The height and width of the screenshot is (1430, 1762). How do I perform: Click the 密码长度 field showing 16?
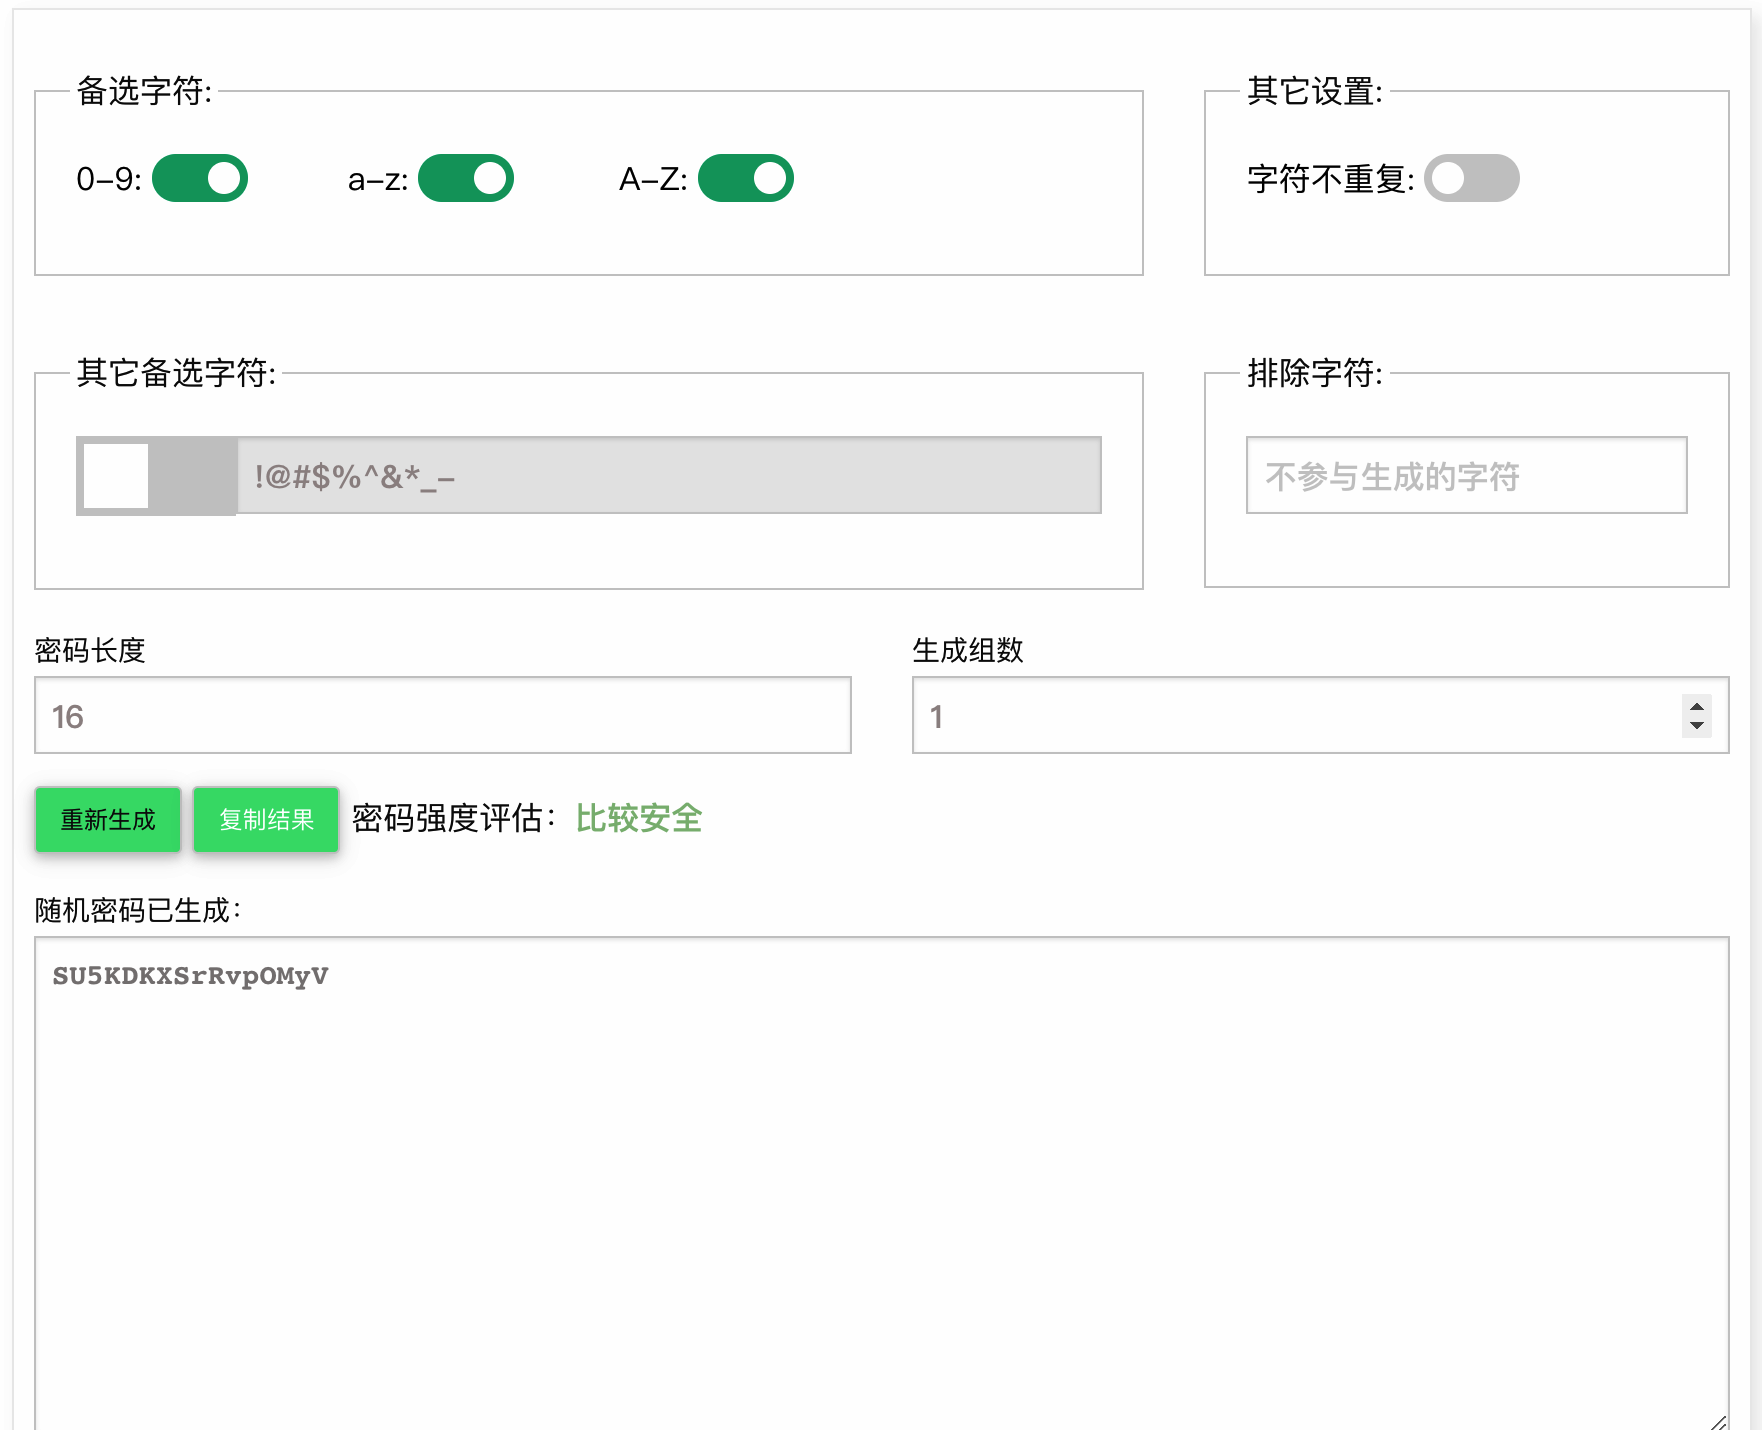point(442,715)
